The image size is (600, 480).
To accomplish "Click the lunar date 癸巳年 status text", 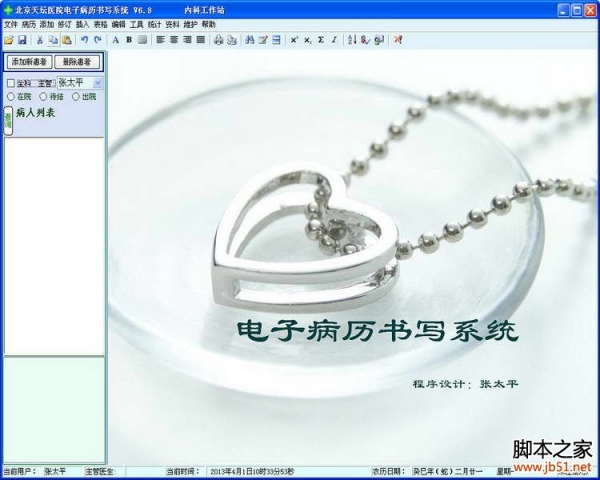I will coord(448,471).
